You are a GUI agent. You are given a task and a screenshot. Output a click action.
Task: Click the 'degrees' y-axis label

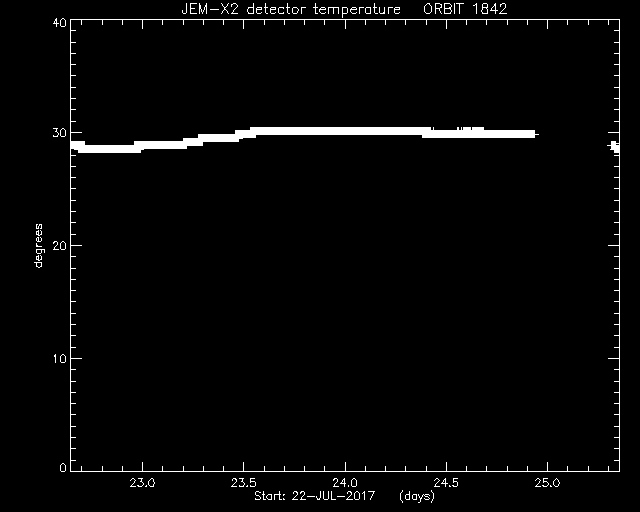tap(38, 245)
